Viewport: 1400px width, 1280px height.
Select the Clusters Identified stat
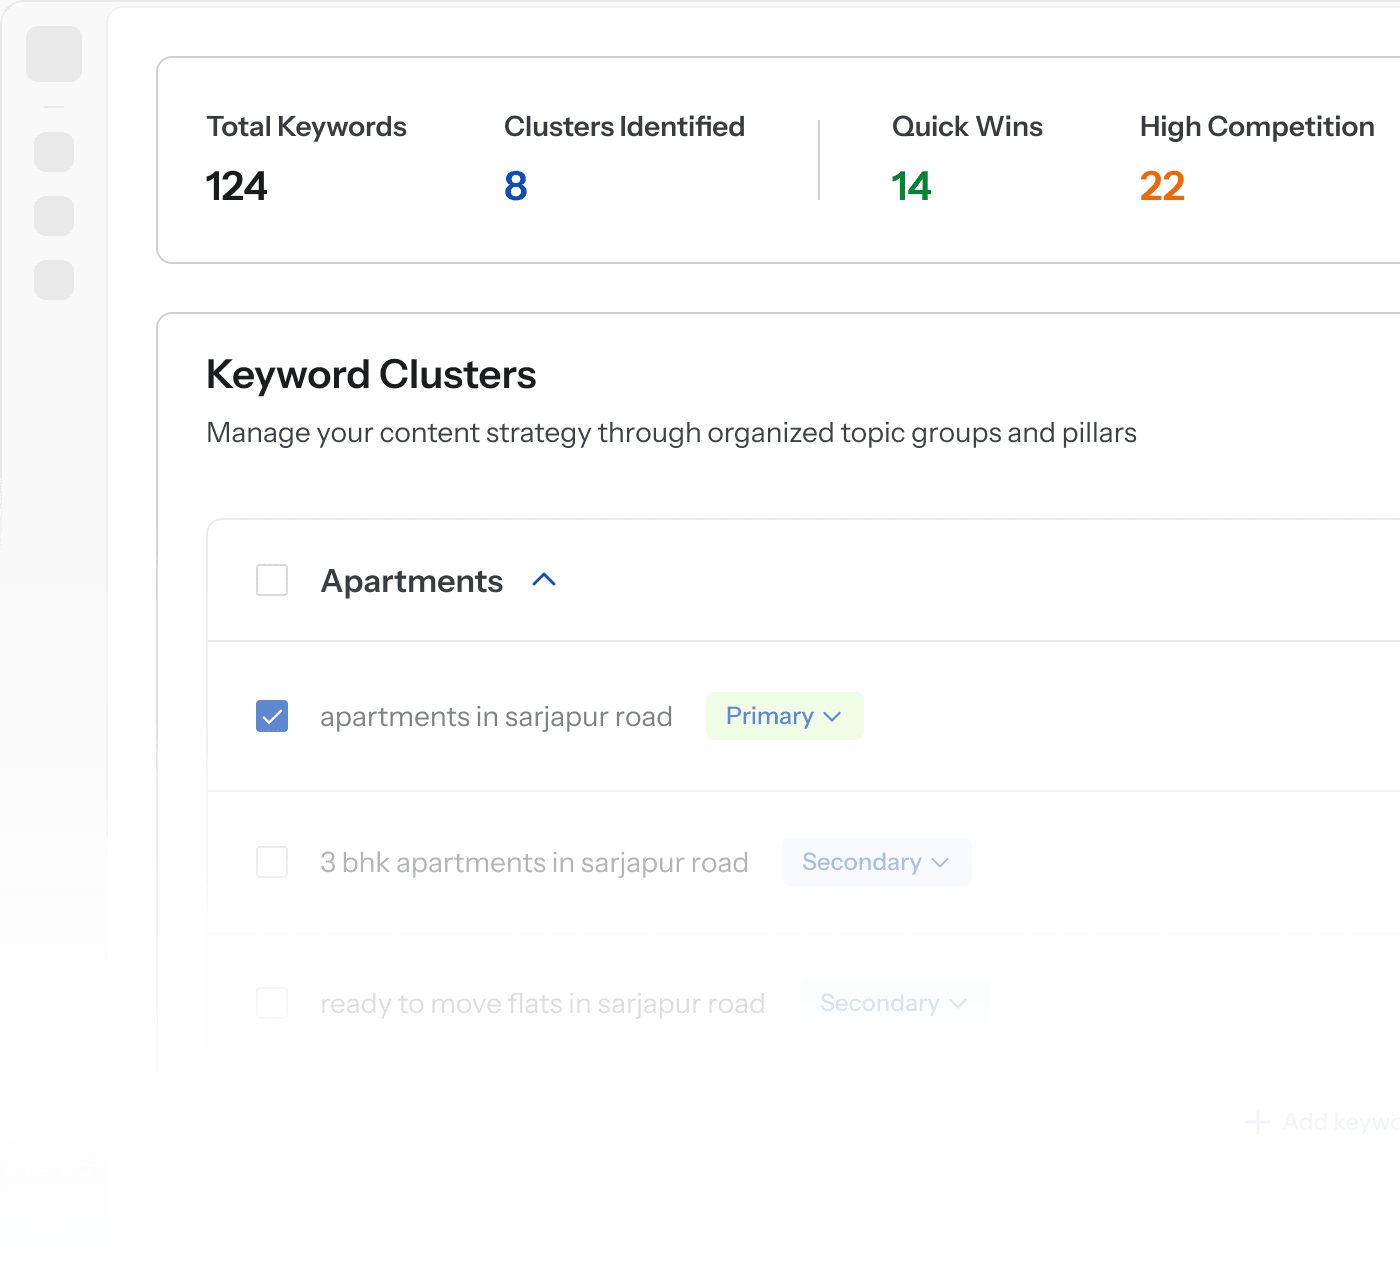pos(624,158)
